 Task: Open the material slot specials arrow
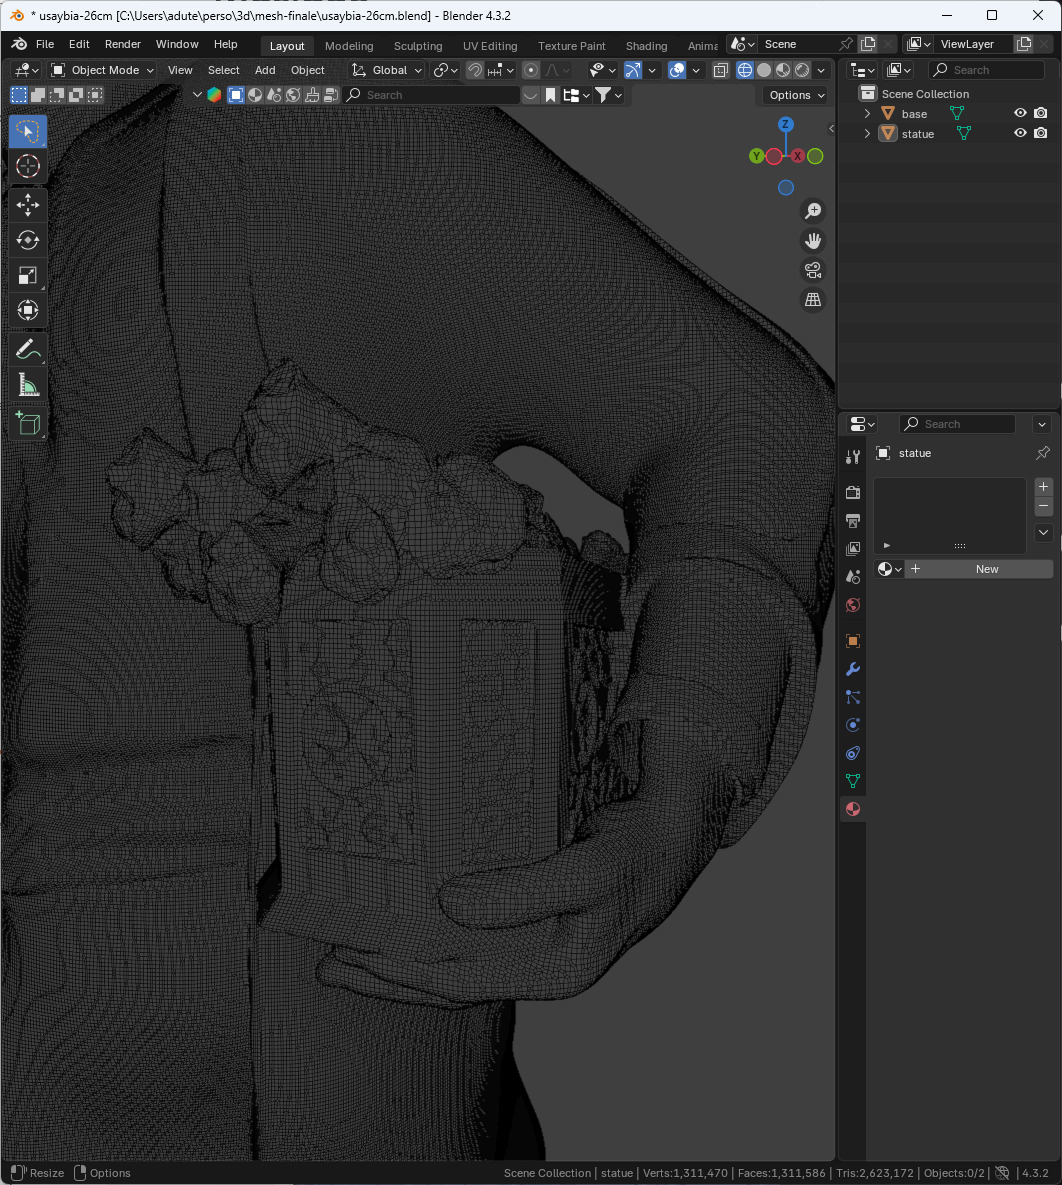[x=1043, y=533]
